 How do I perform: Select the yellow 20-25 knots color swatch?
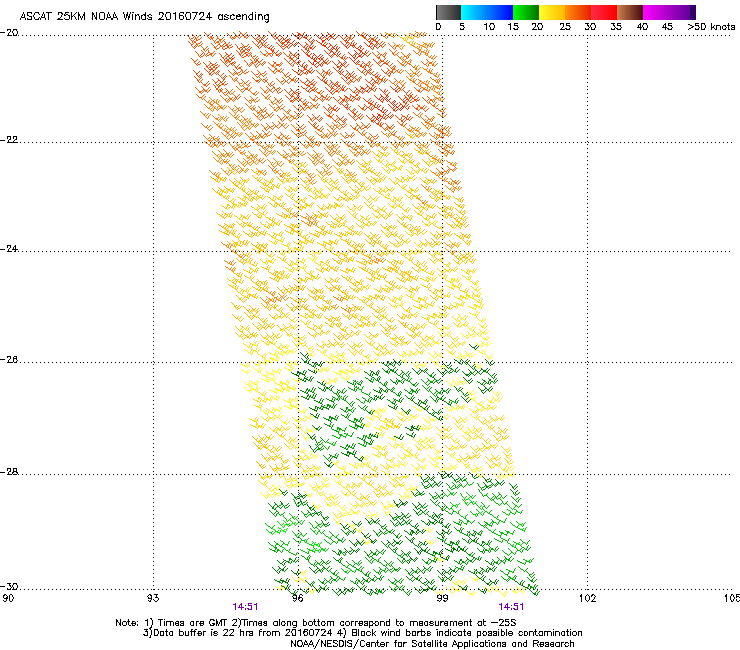pyautogui.click(x=552, y=12)
